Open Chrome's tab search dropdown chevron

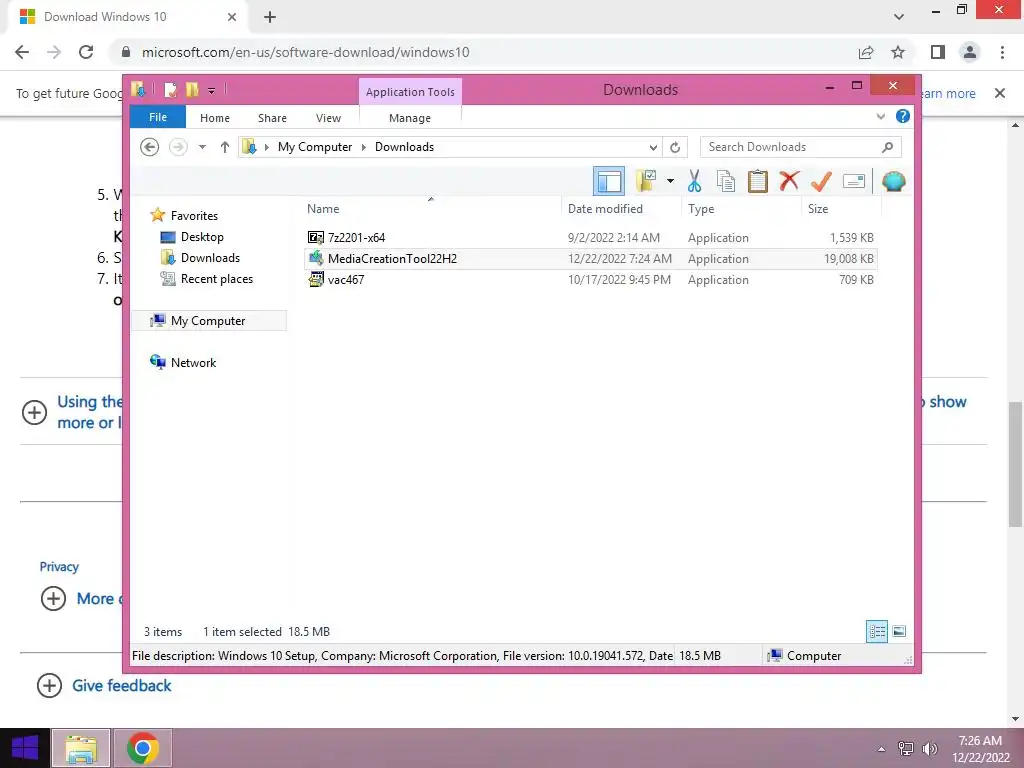(899, 17)
